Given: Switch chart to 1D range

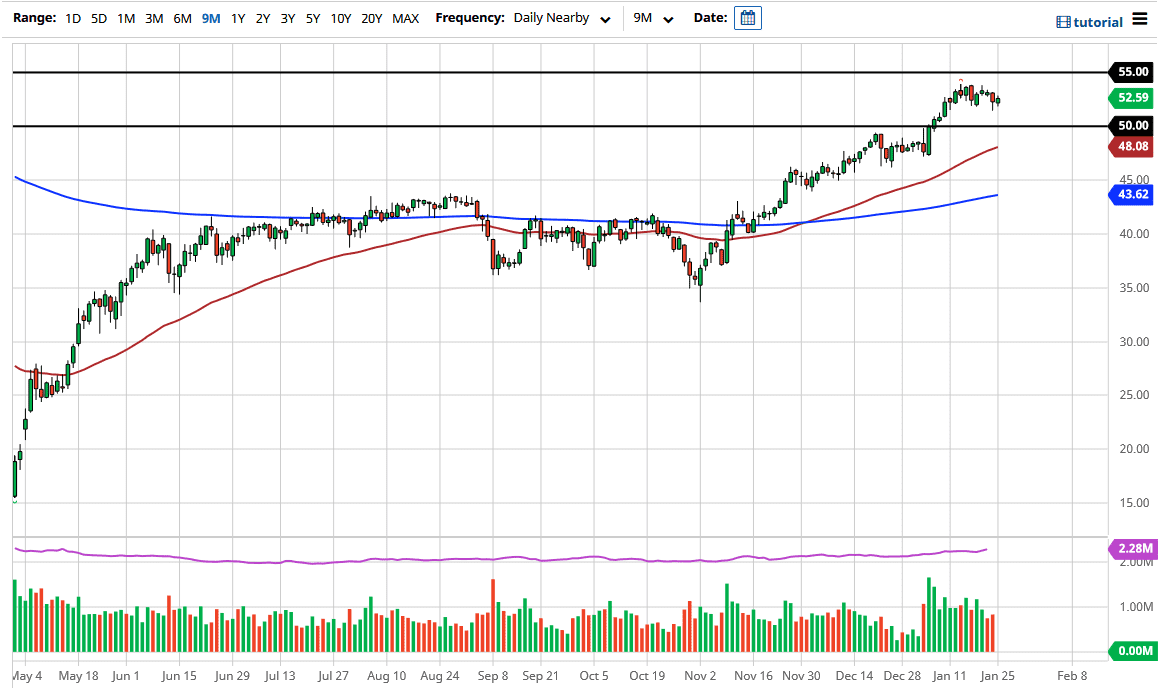Looking at the screenshot, I should coord(71,17).
